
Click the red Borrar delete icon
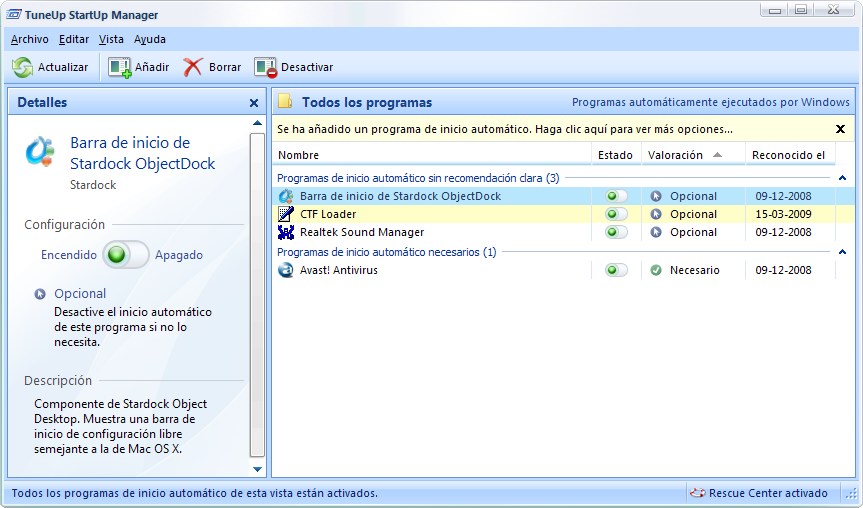[193, 67]
